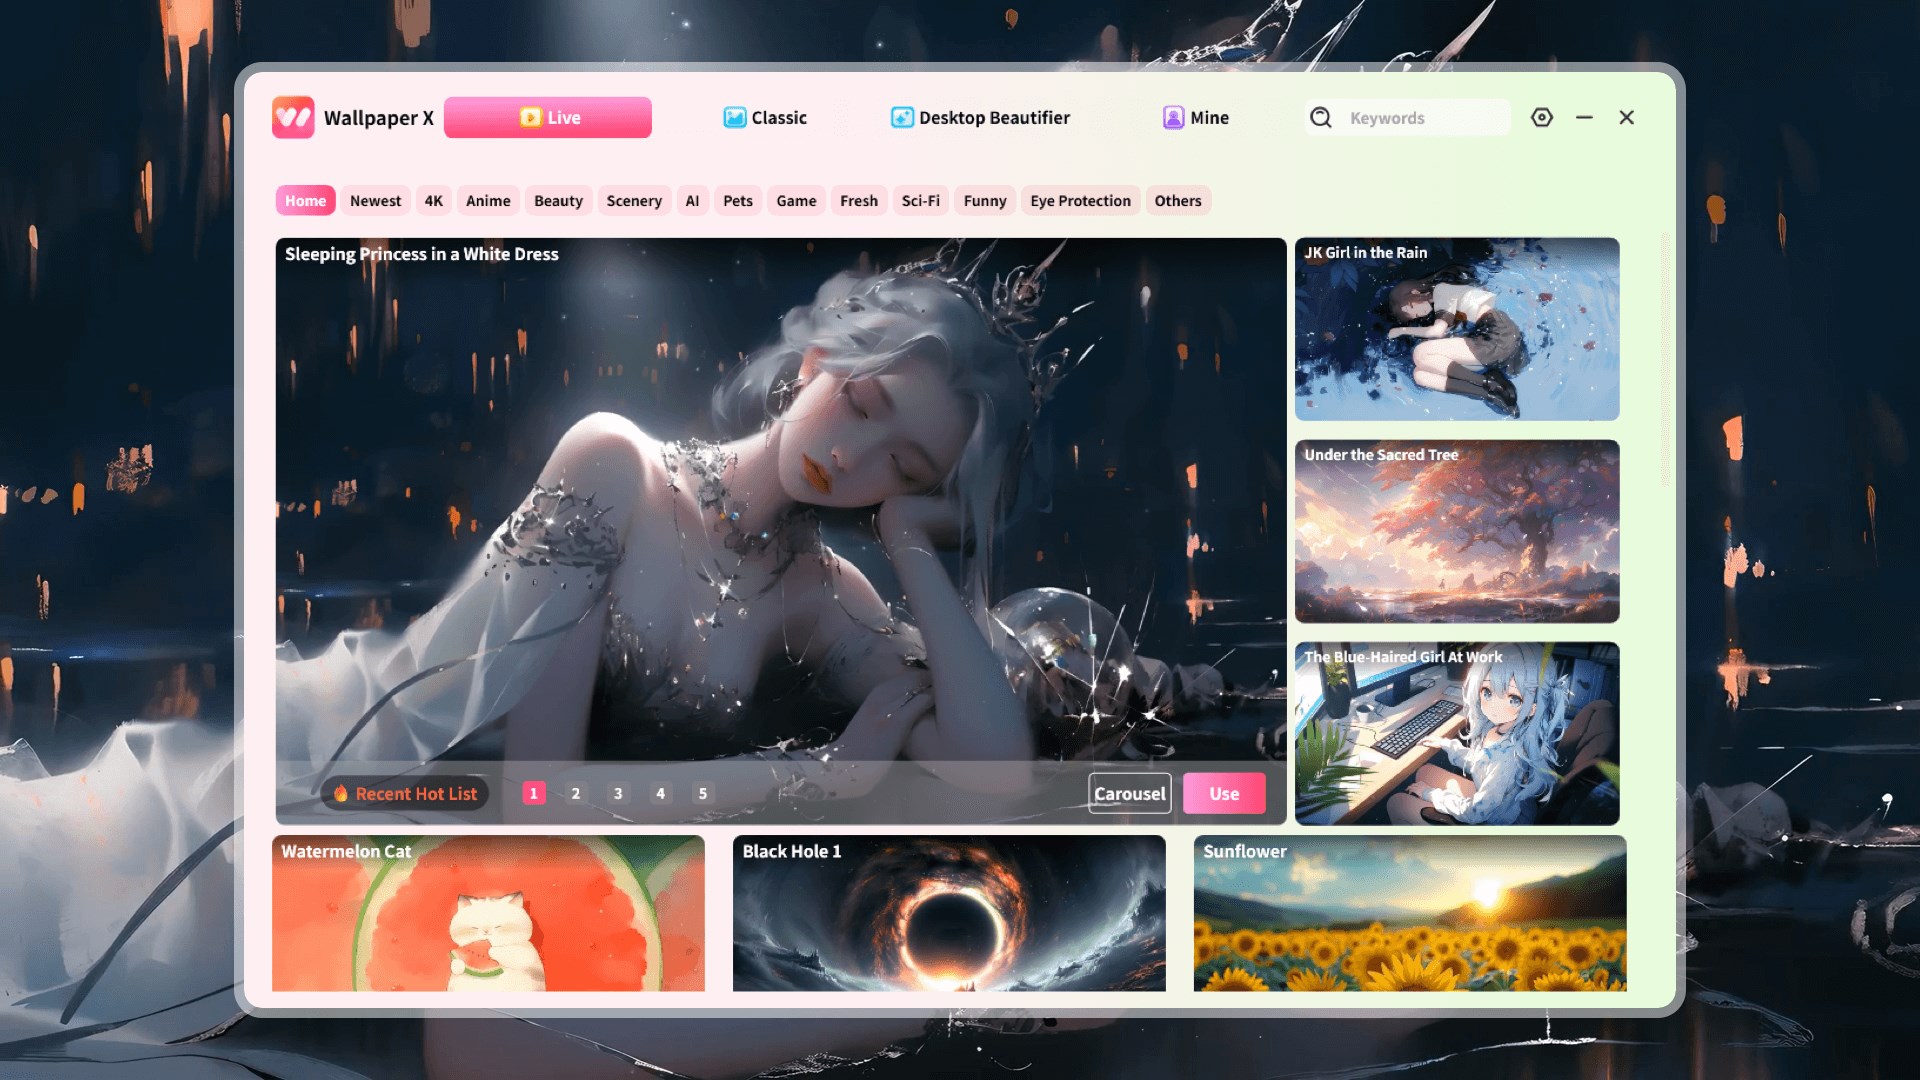Image resolution: width=1920 pixels, height=1080 pixels.
Task: Switch to the Anime category tab
Action: coord(487,200)
